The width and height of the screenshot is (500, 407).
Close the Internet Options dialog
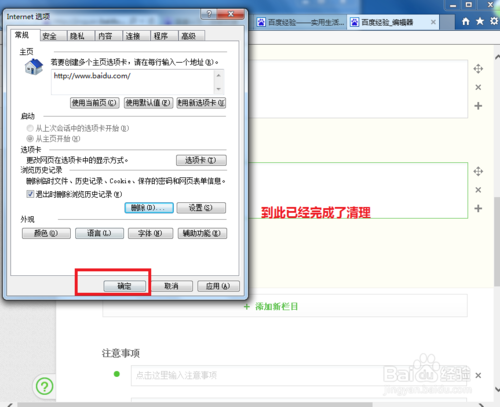(231, 14)
